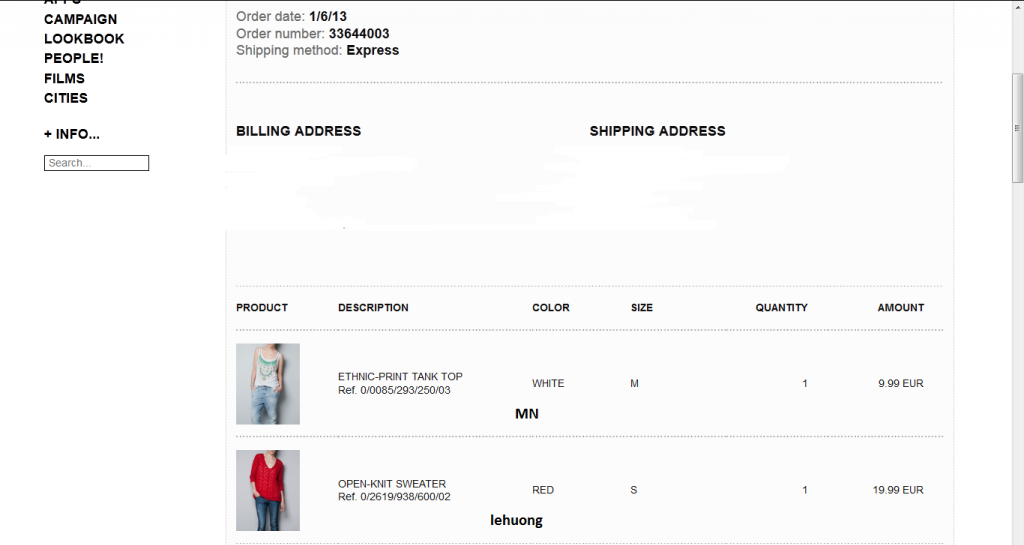Viewport: 1024px width, 545px height.
Task: Click the OPEN-KNIT SWEATER product name
Action: (x=392, y=484)
